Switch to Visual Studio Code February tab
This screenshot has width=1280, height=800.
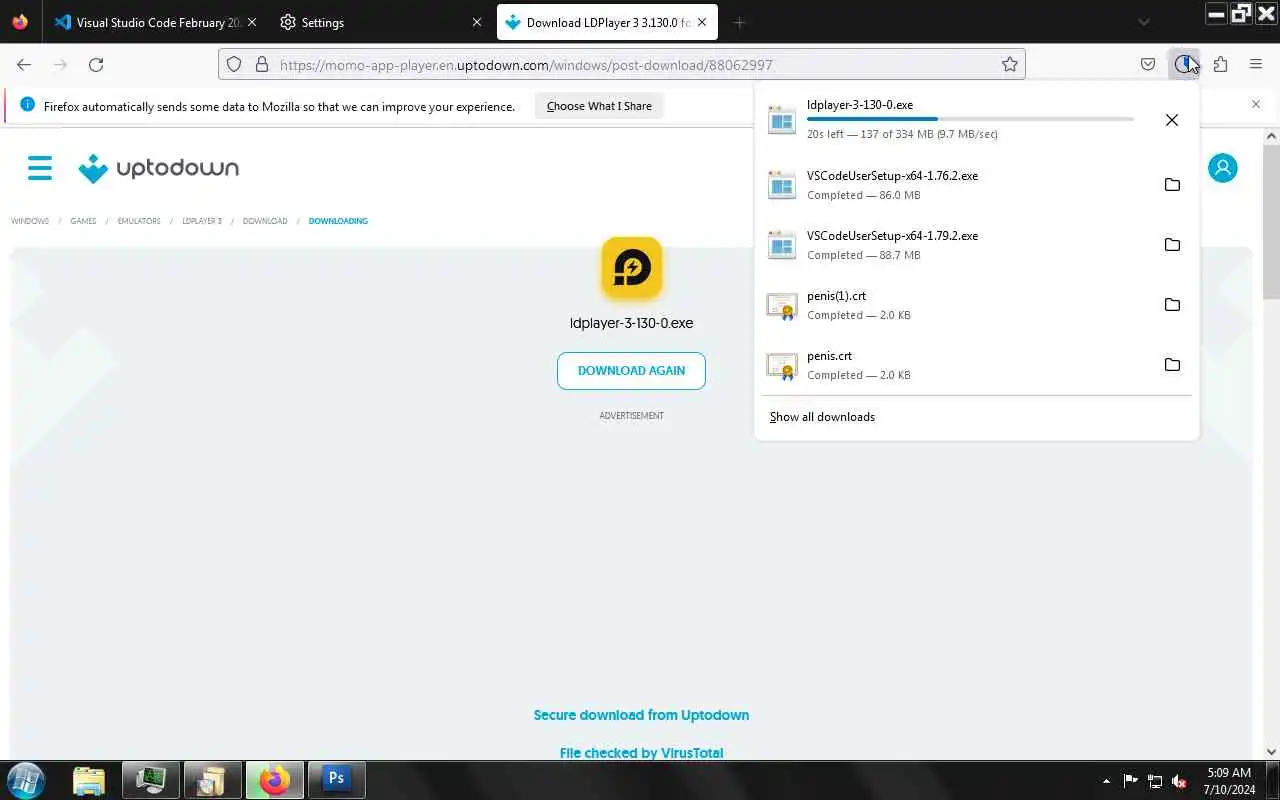(155, 22)
